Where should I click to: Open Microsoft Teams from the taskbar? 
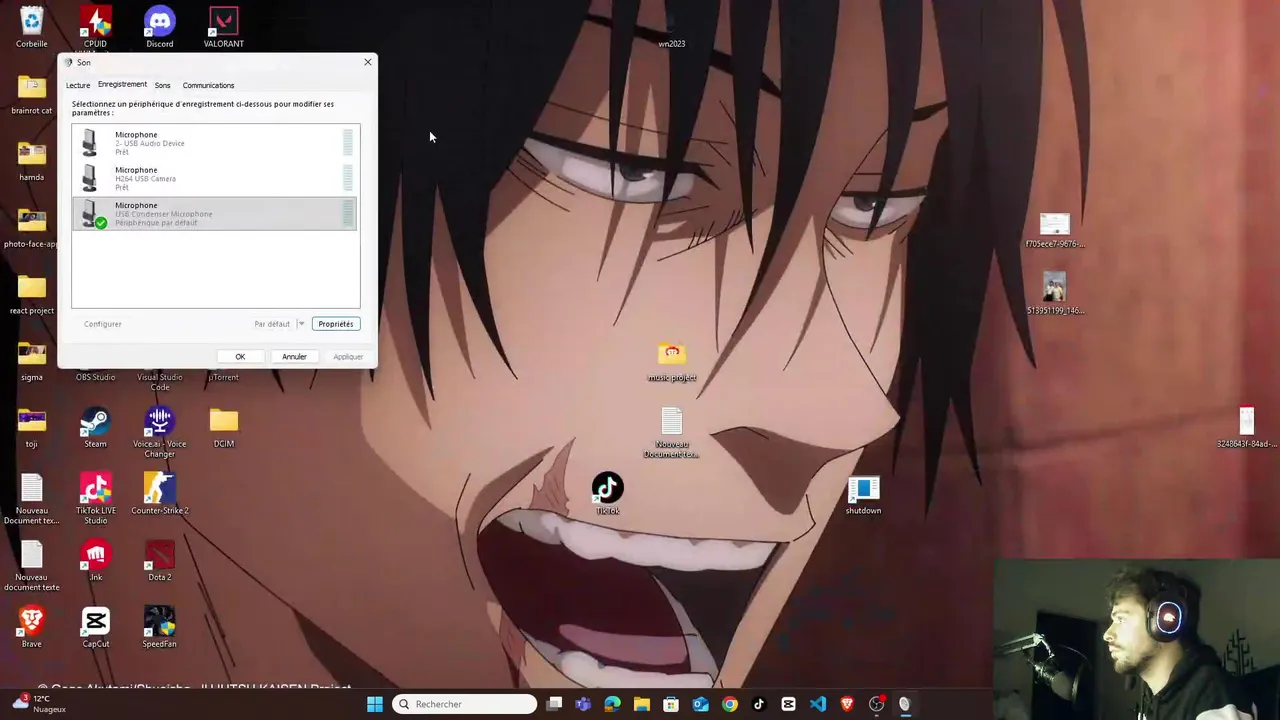click(583, 704)
